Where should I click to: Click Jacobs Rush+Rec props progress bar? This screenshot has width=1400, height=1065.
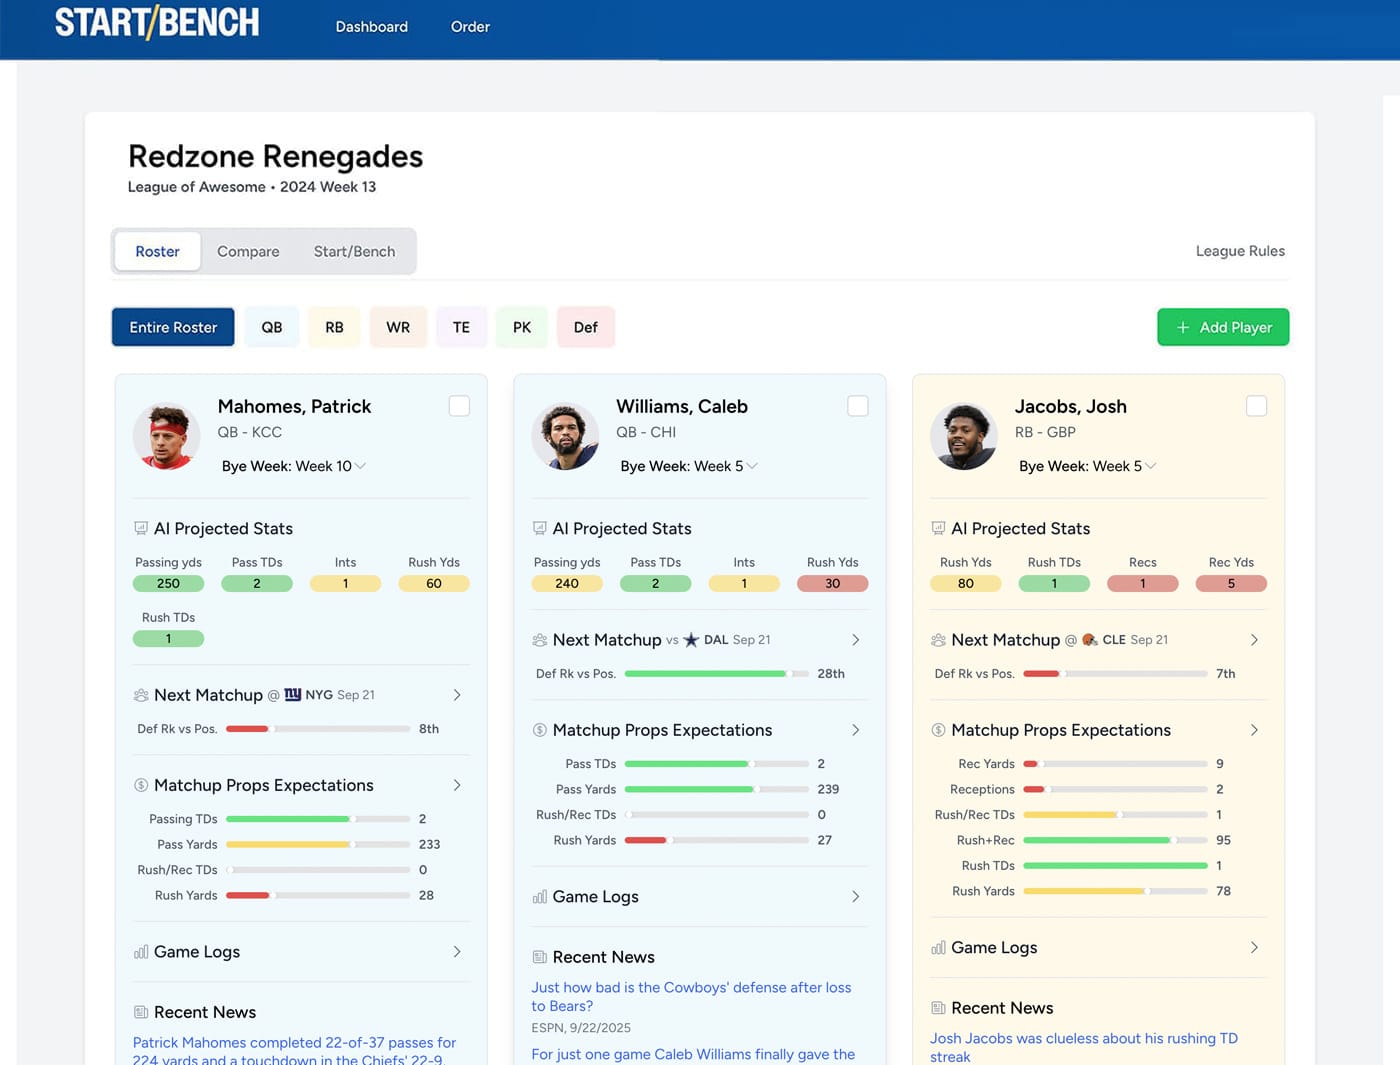point(1115,840)
